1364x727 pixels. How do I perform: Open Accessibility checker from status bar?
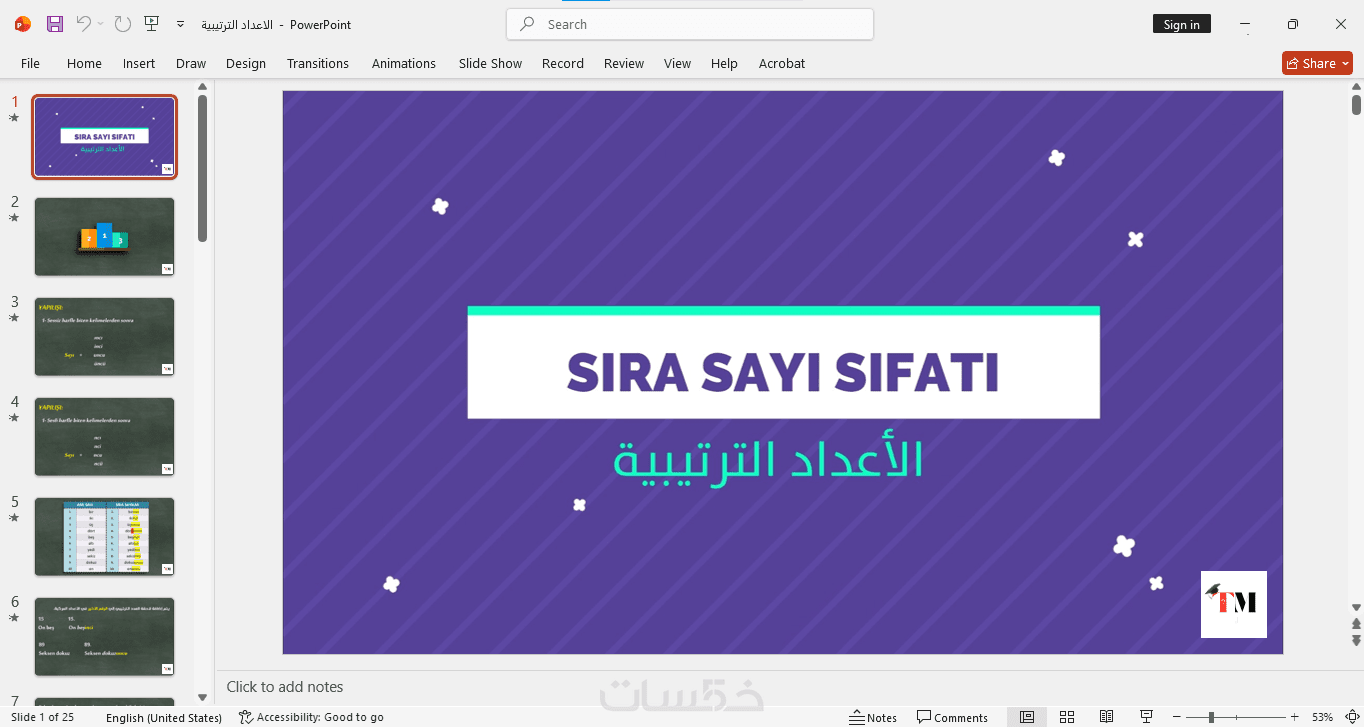311,717
